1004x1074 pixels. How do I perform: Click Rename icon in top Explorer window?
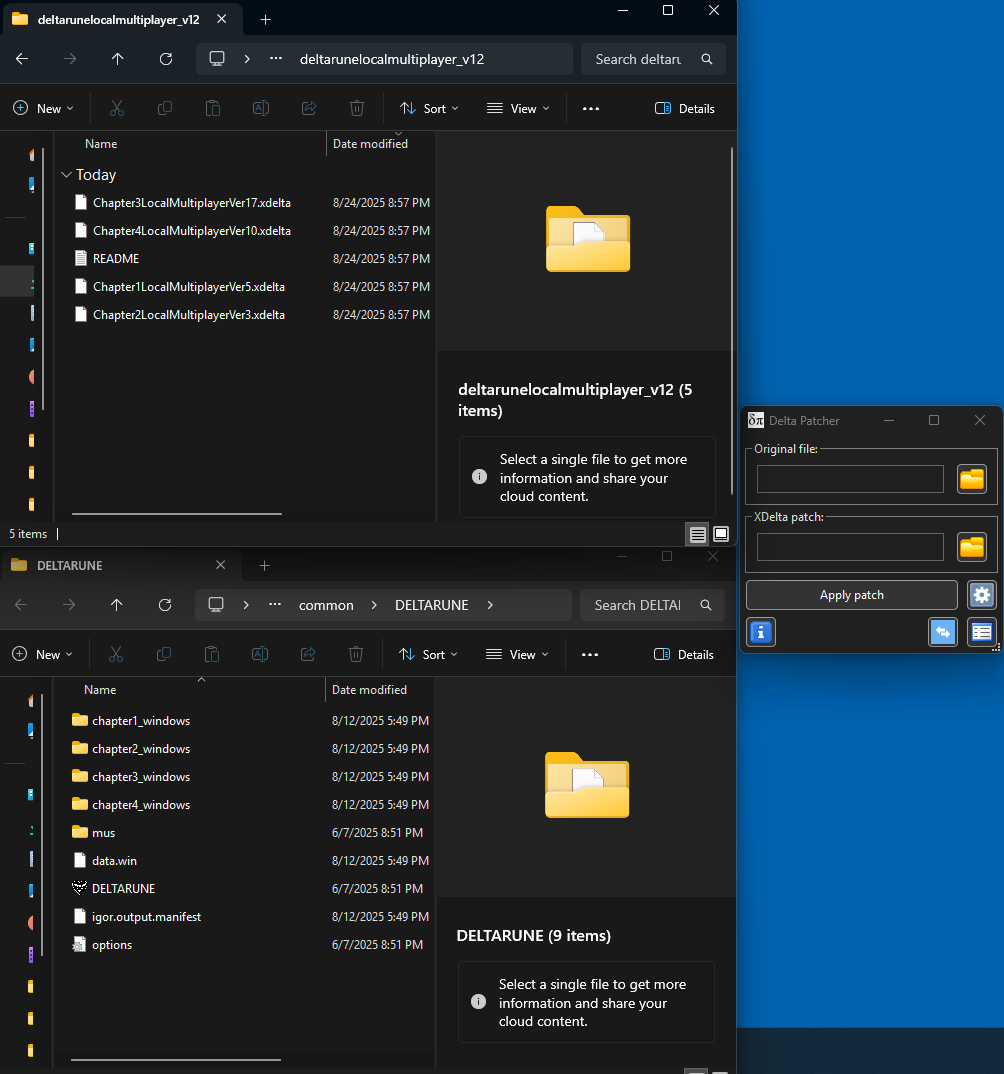[x=261, y=108]
